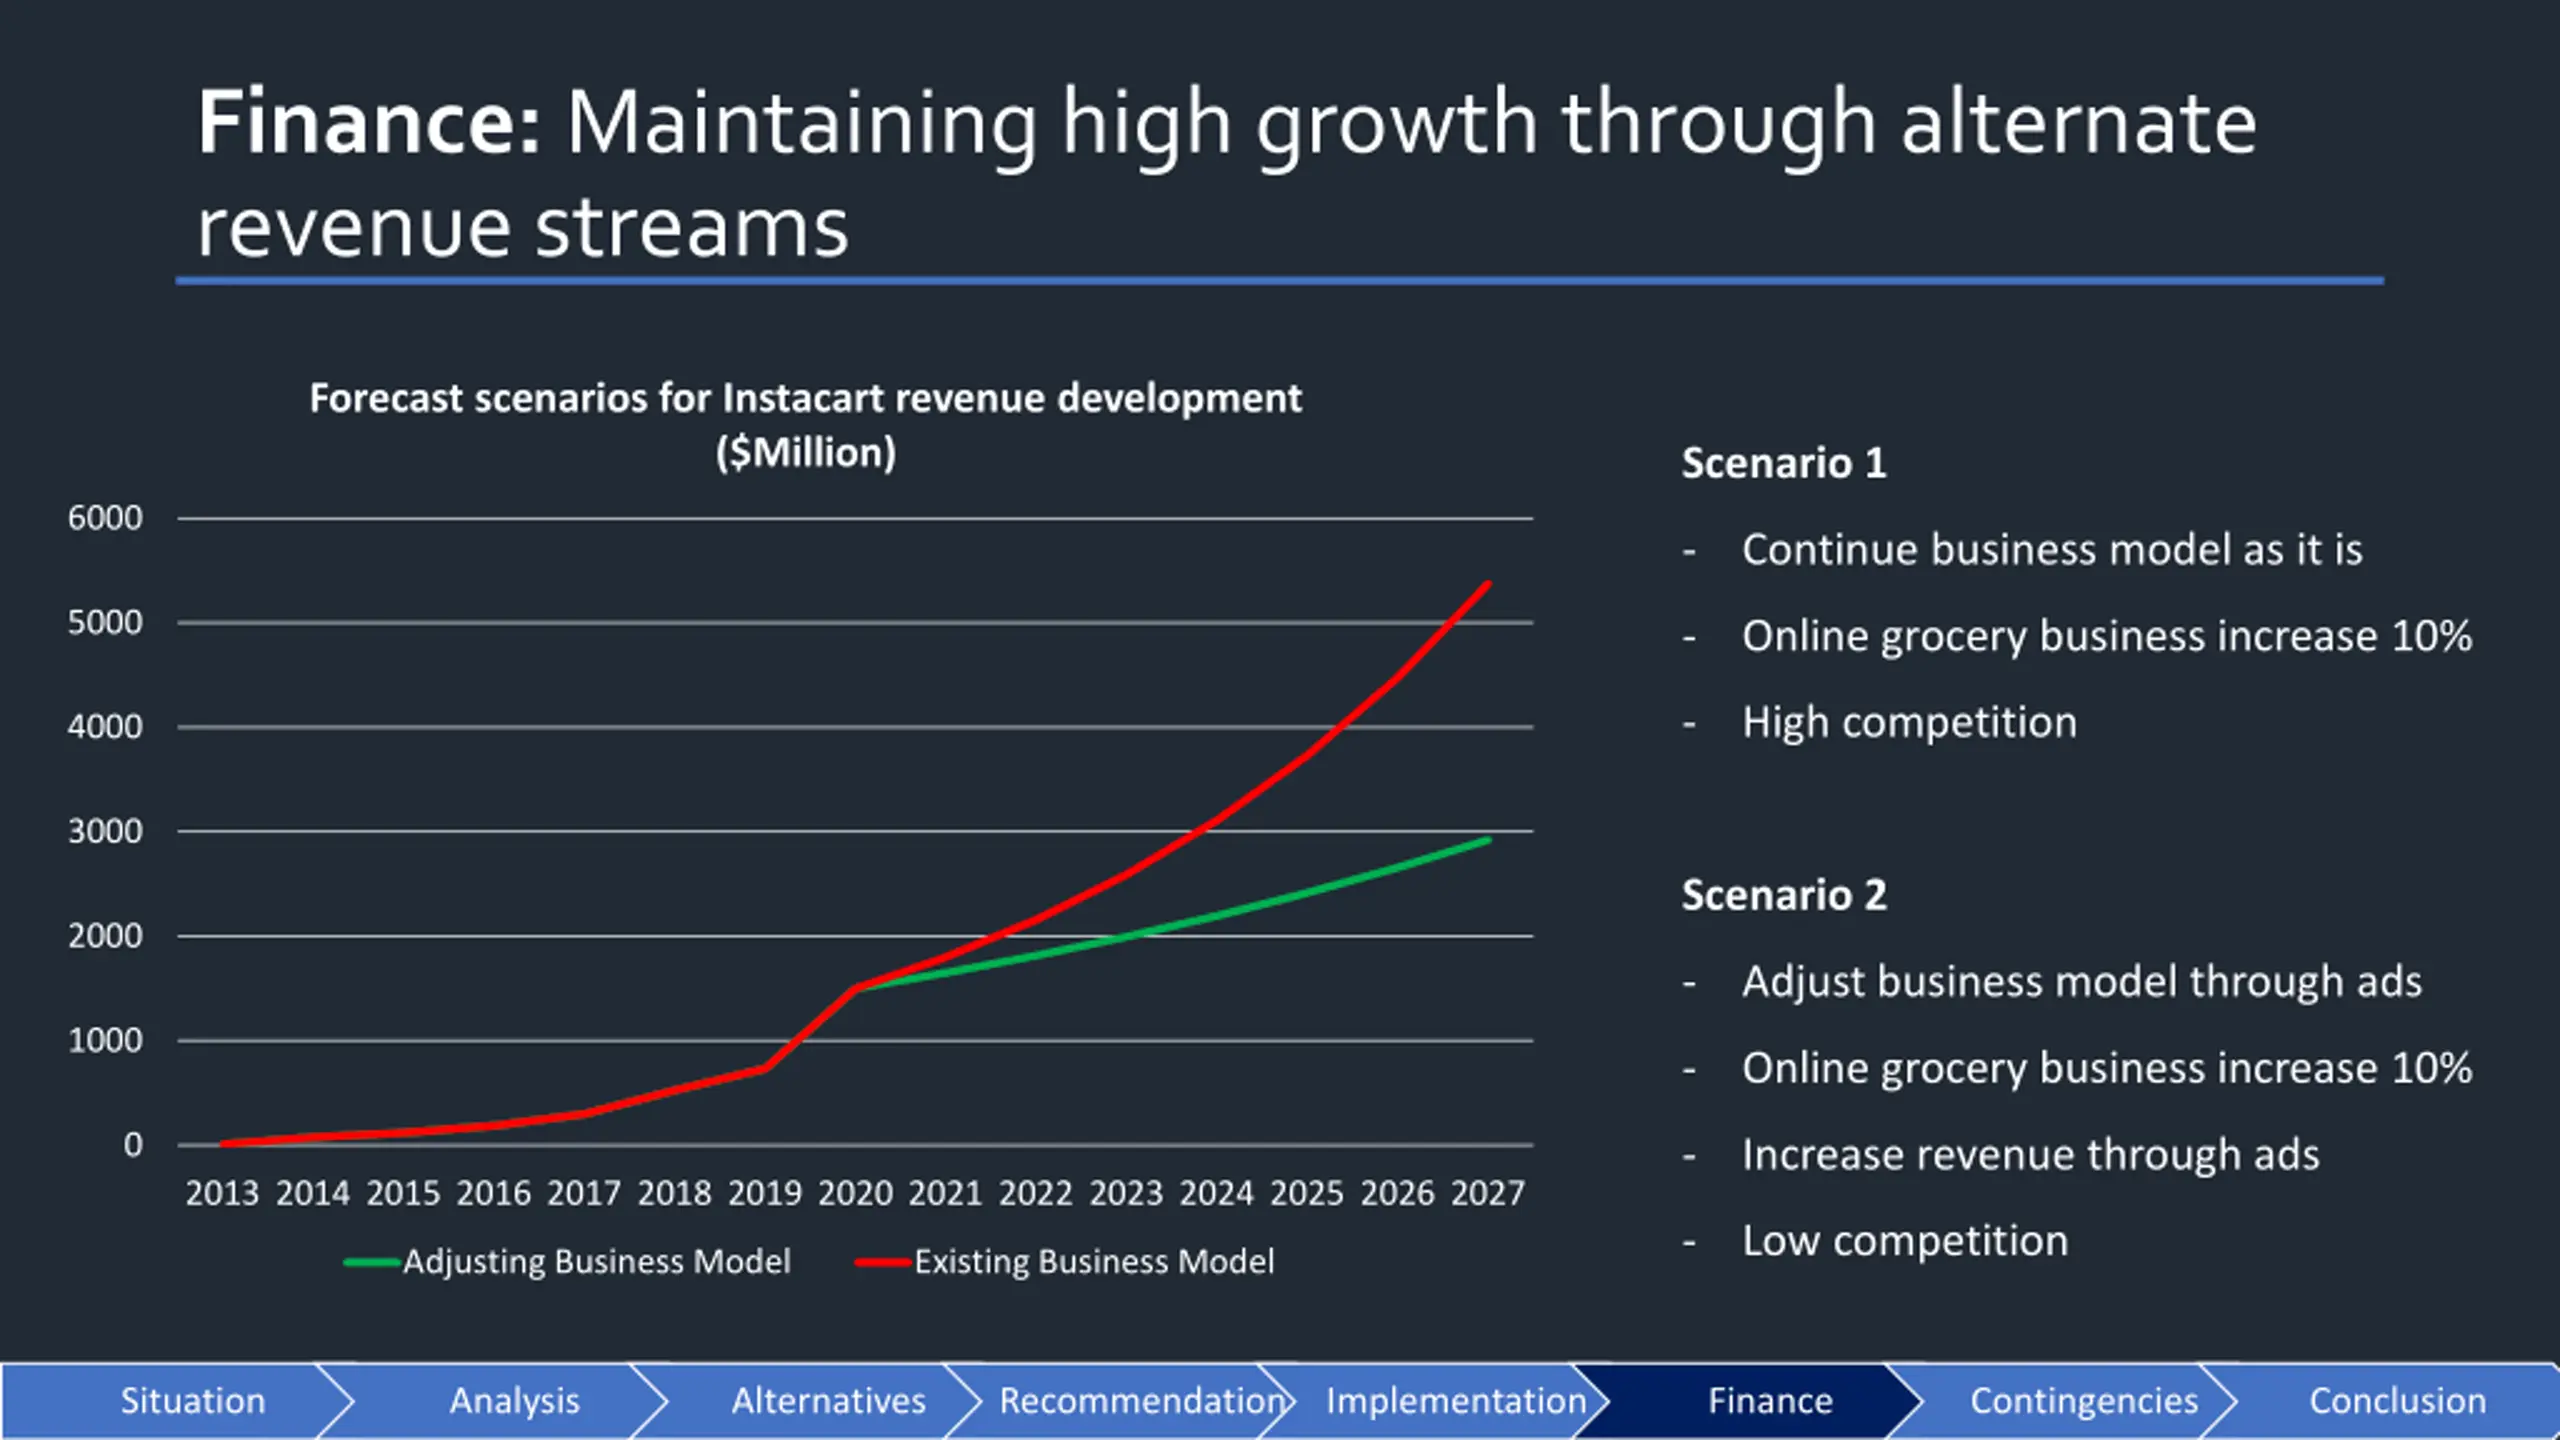Click the 2014 x-axis label
The height and width of the screenshot is (1440, 2560).
(313, 1193)
